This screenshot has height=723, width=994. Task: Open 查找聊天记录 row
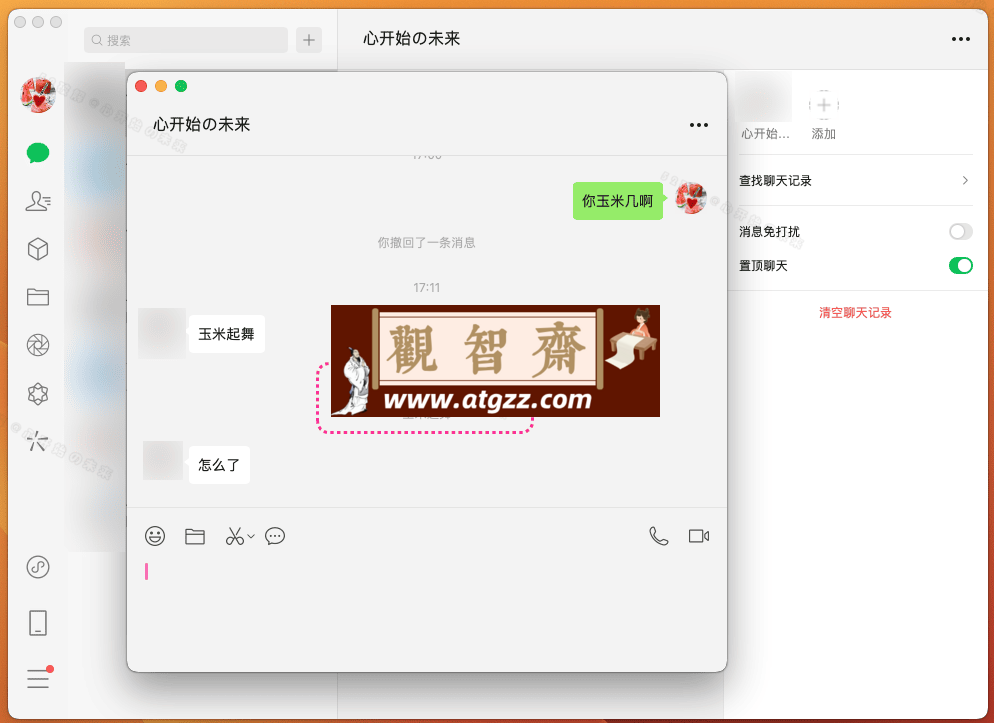point(855,181)
